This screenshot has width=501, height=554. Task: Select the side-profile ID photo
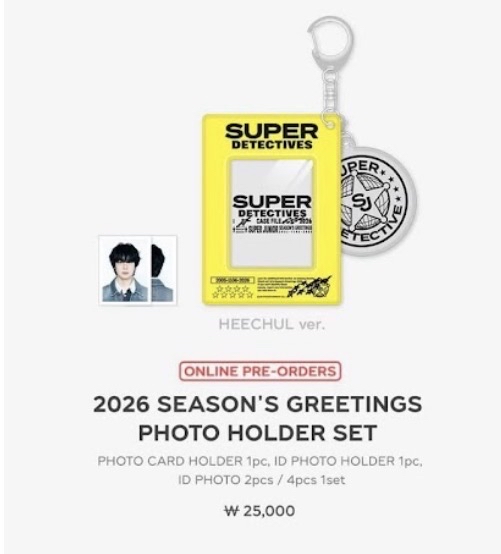coord(163,271)
